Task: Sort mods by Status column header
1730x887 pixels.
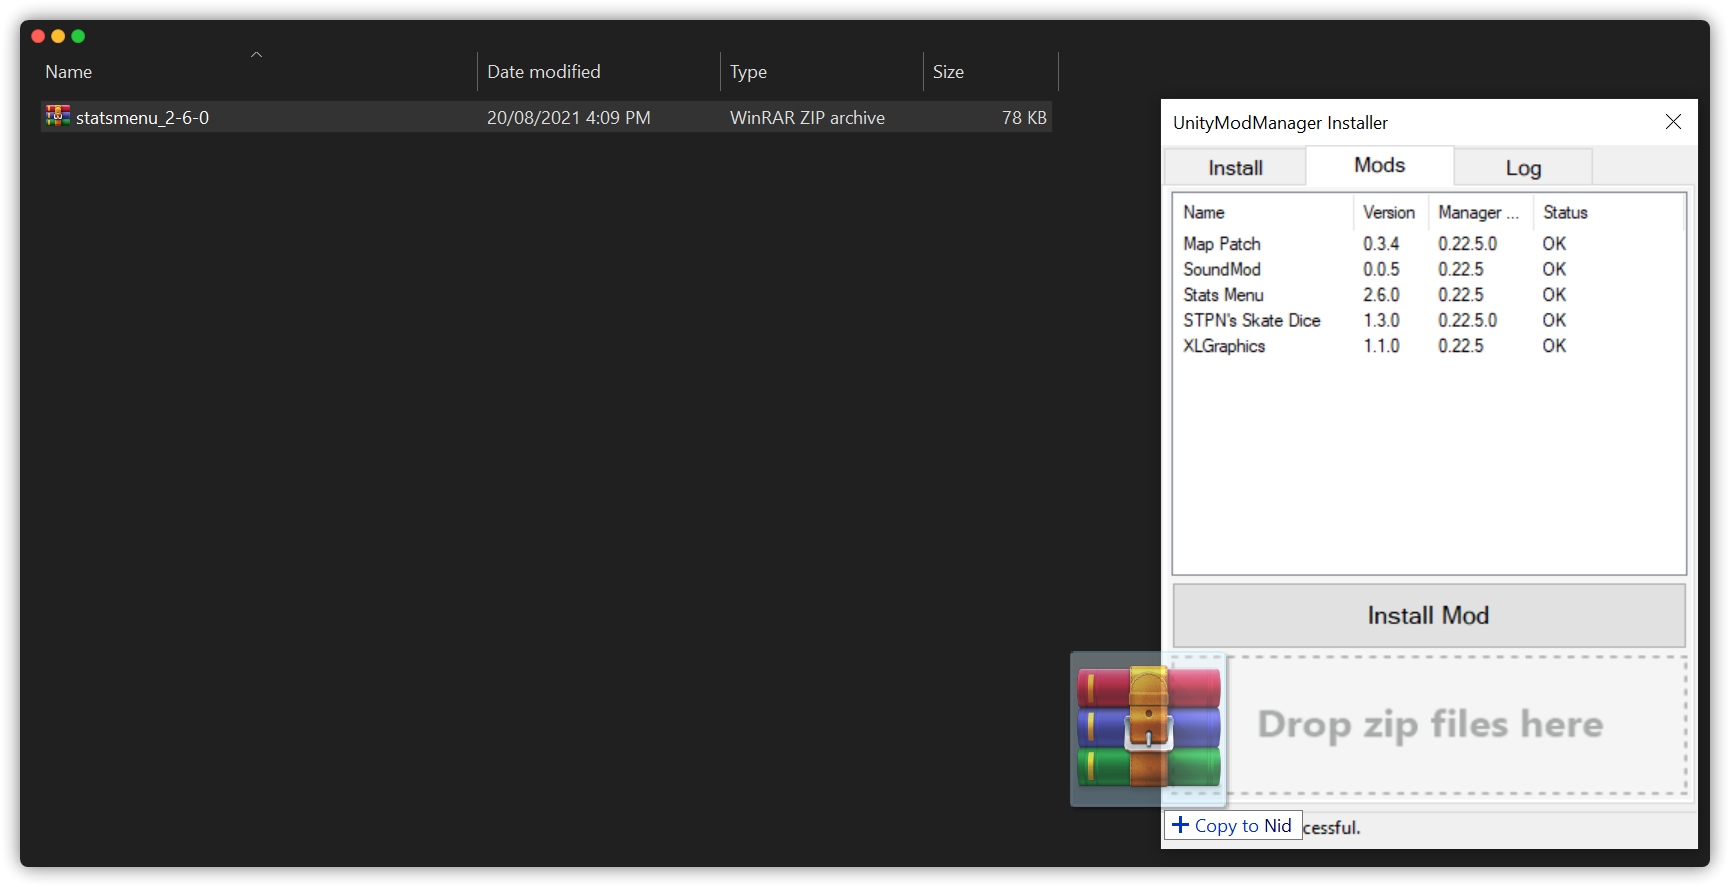Action: coord(1565,212)
